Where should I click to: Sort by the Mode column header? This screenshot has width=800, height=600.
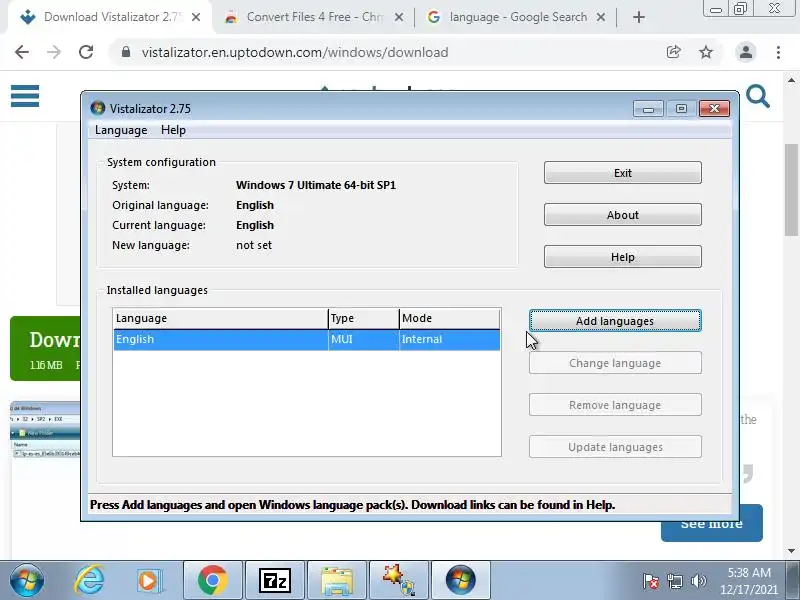tap(449, 318)
